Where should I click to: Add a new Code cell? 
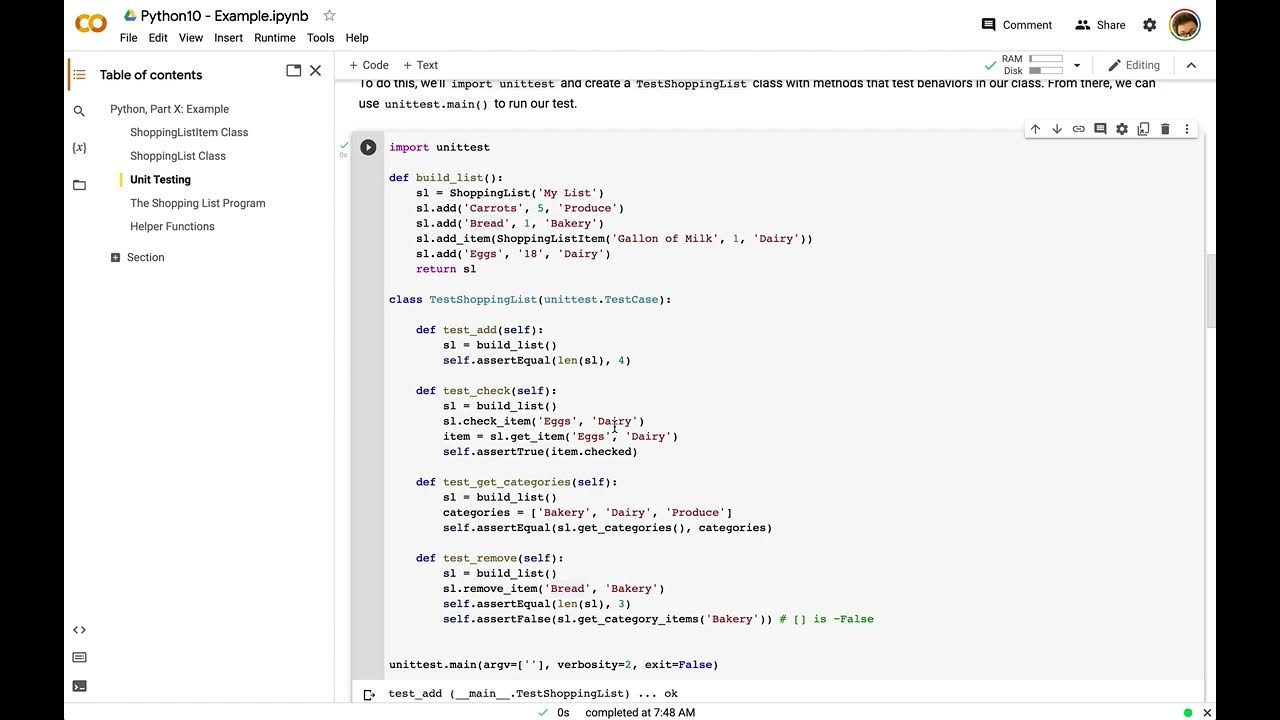[369, 65]
